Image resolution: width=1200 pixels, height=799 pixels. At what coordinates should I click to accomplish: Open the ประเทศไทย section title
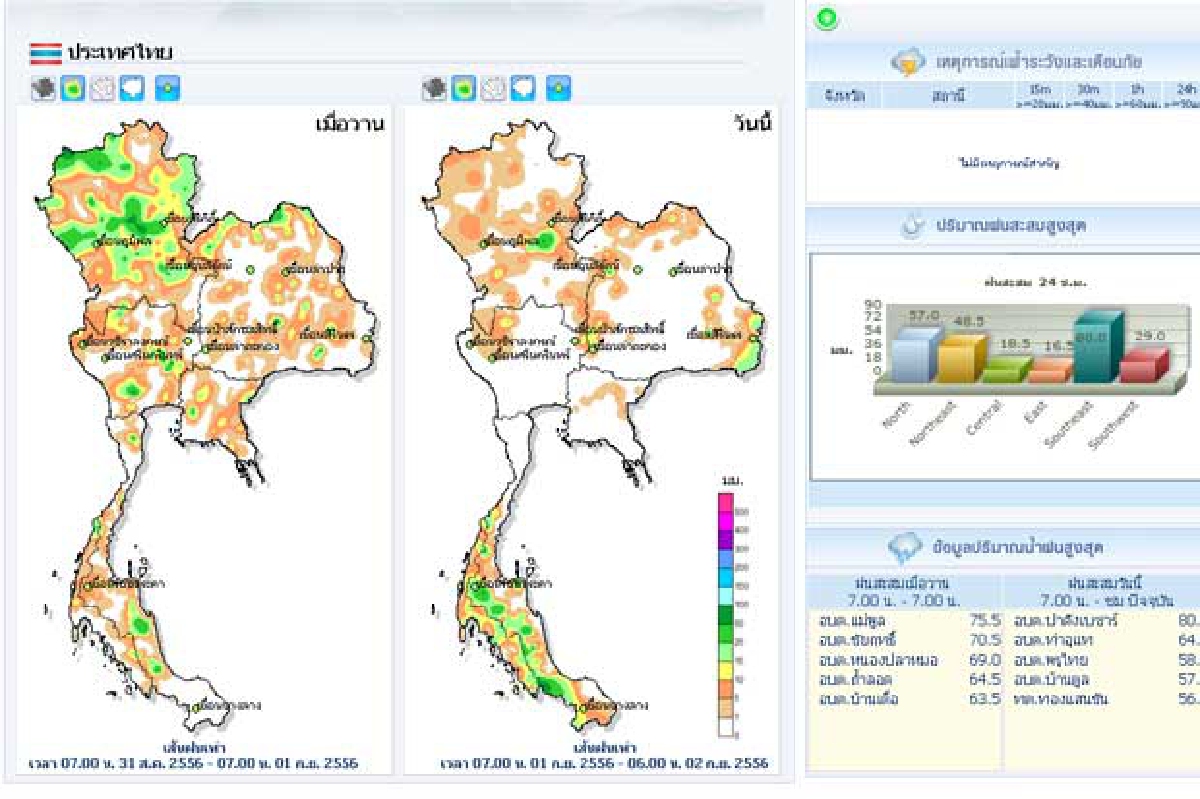click(119, 53)
